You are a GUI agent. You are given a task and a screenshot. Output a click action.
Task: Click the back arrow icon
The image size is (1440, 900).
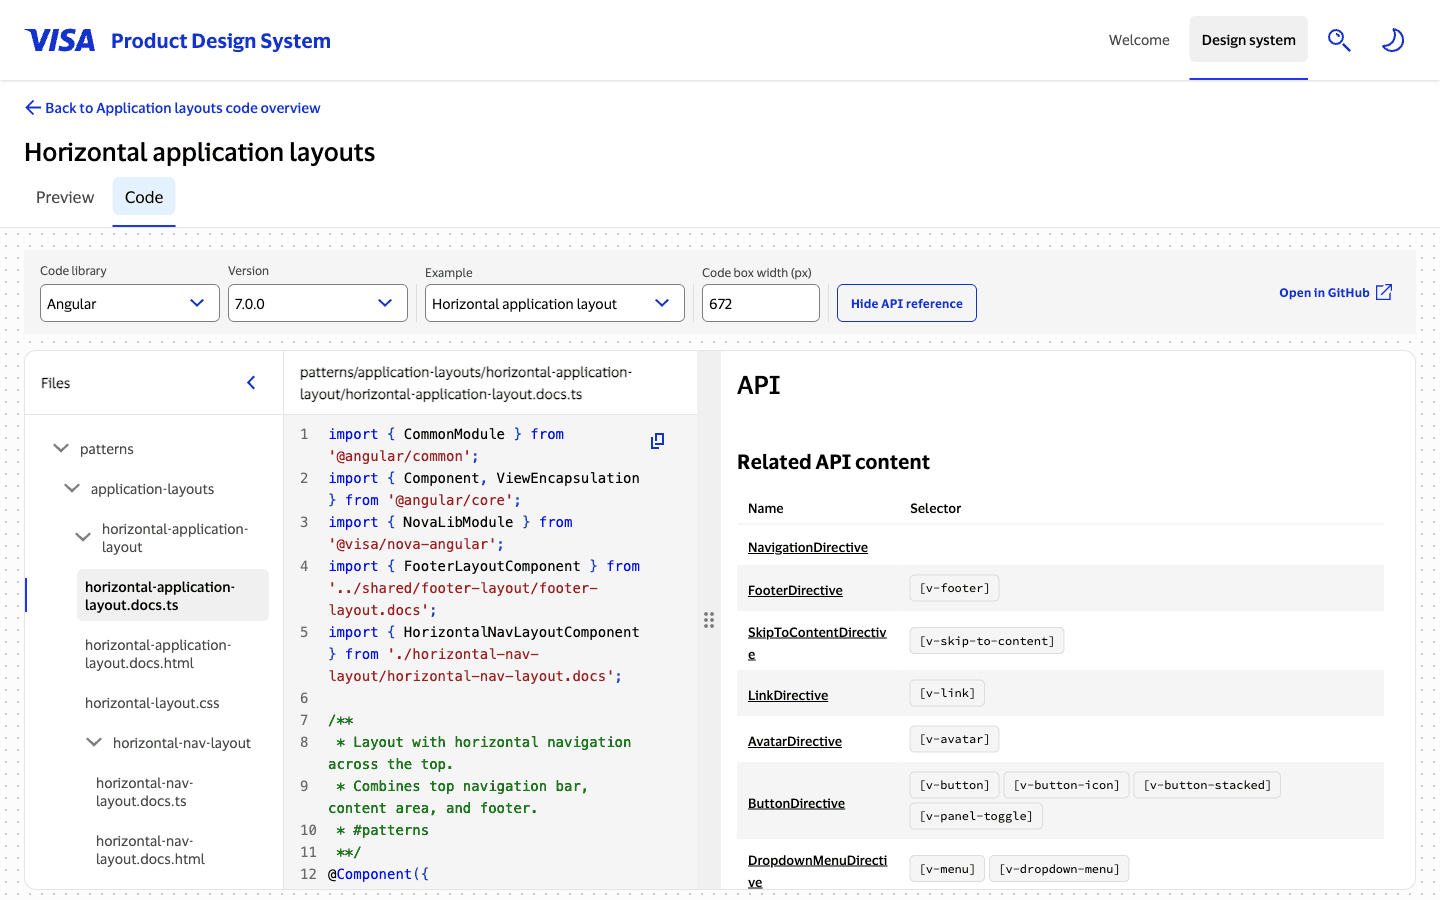pos(33,108)
